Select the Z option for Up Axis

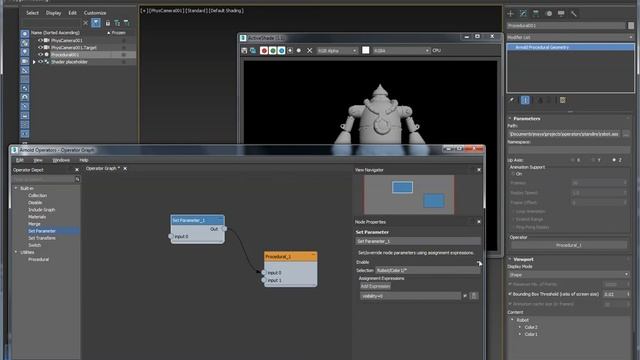(x=614, y=160)
